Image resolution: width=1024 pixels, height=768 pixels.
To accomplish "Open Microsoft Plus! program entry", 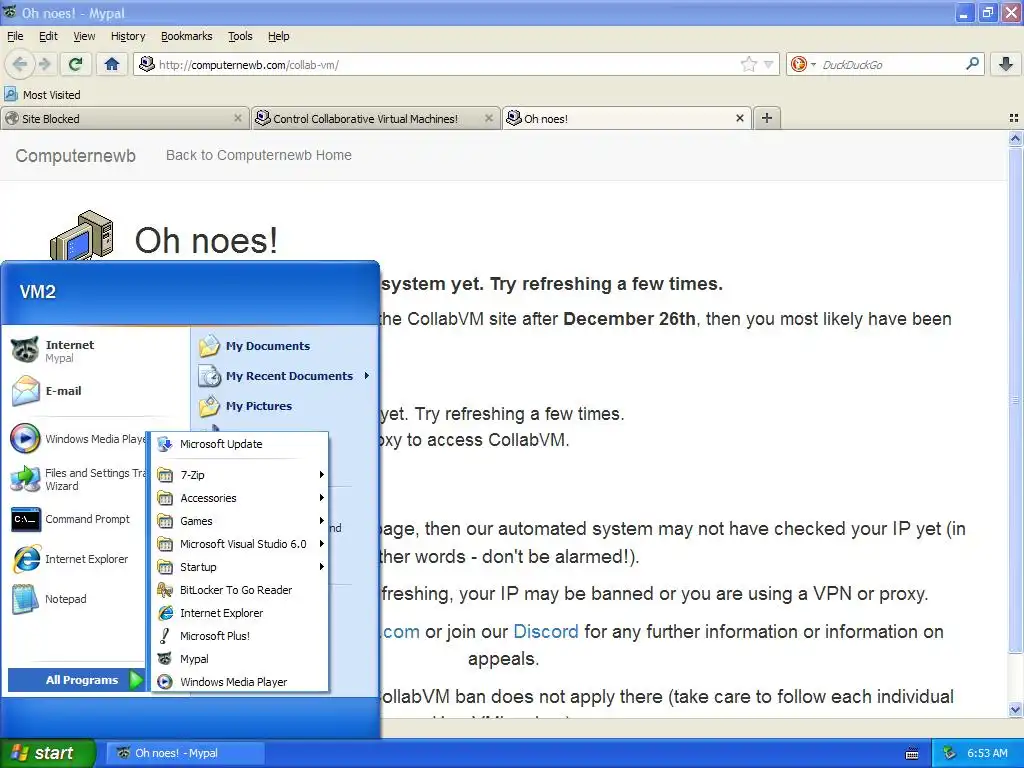I will (x=240, y=635).
